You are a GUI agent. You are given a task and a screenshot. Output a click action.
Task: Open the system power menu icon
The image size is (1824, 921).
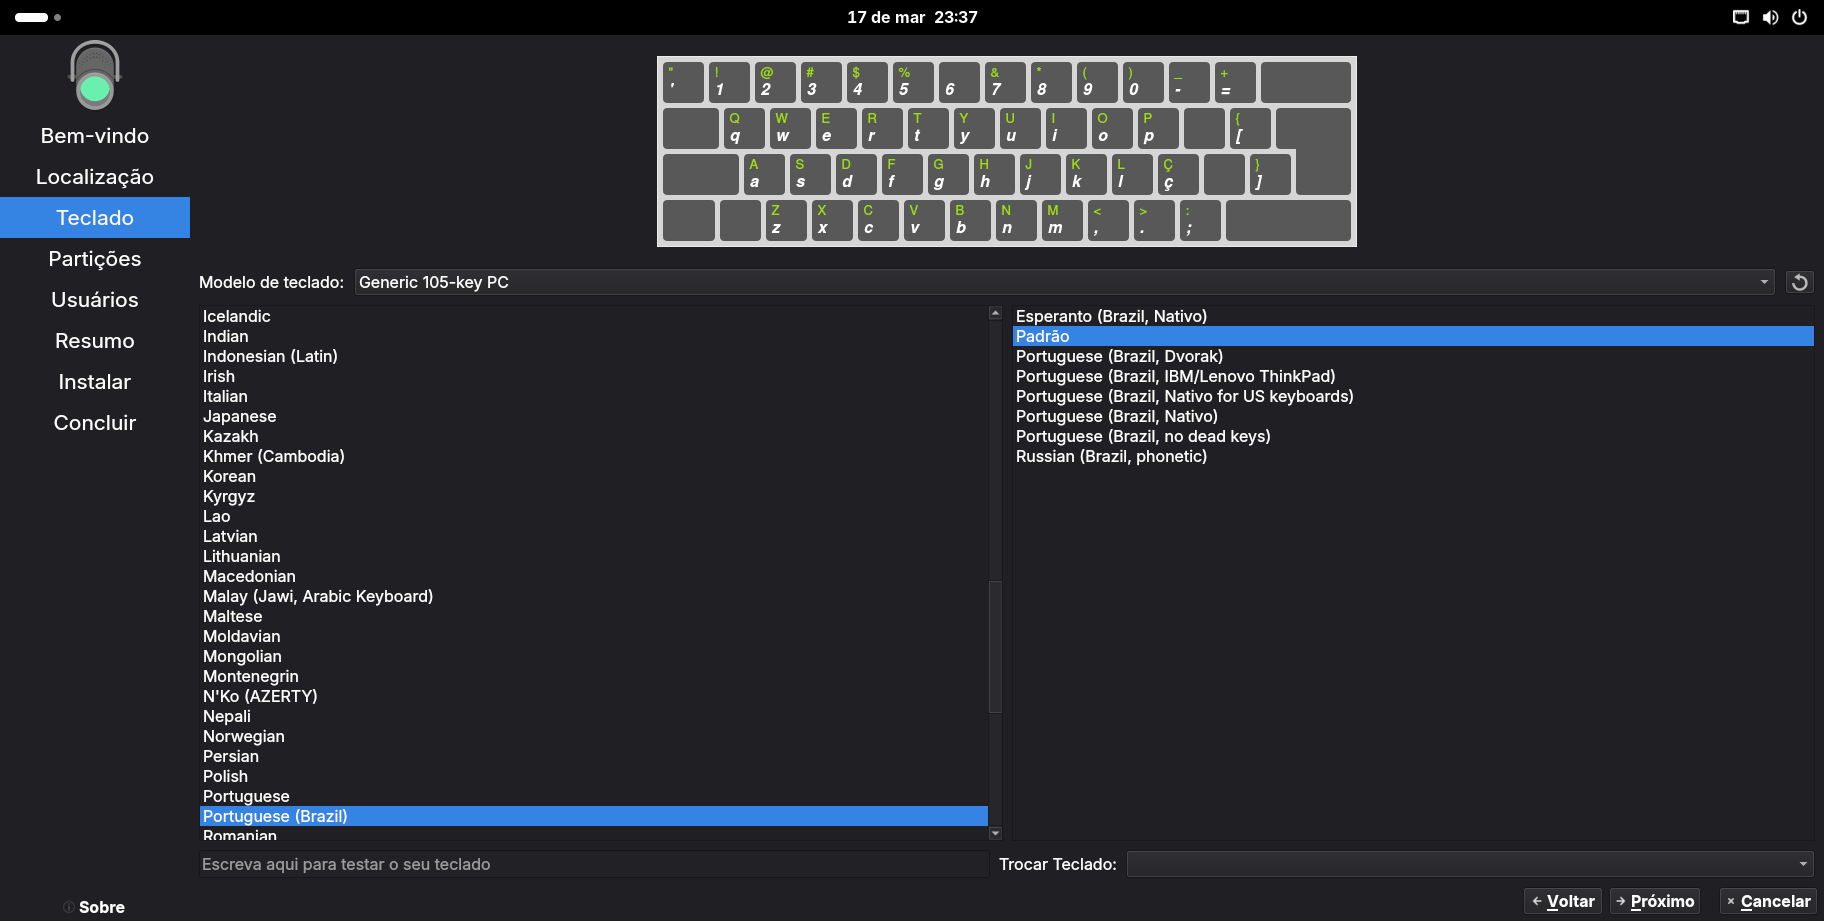1799,17
